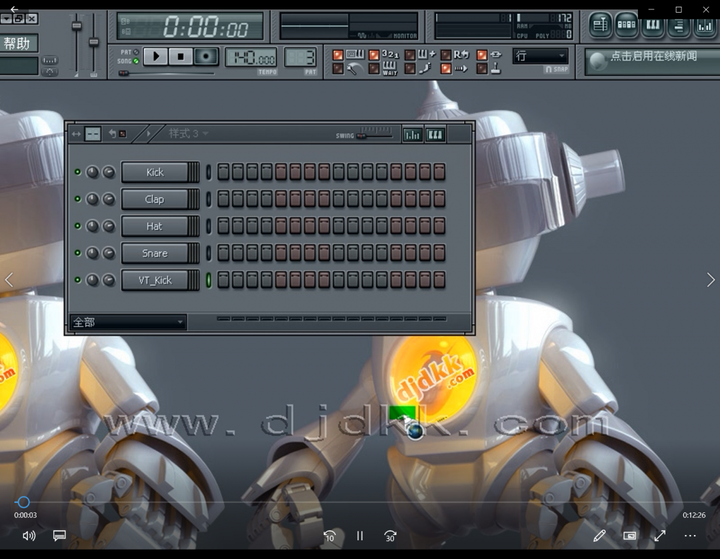This screenshot has width=720, height=559.
Task: Open the video player more options menu
Action: (690, 536)
